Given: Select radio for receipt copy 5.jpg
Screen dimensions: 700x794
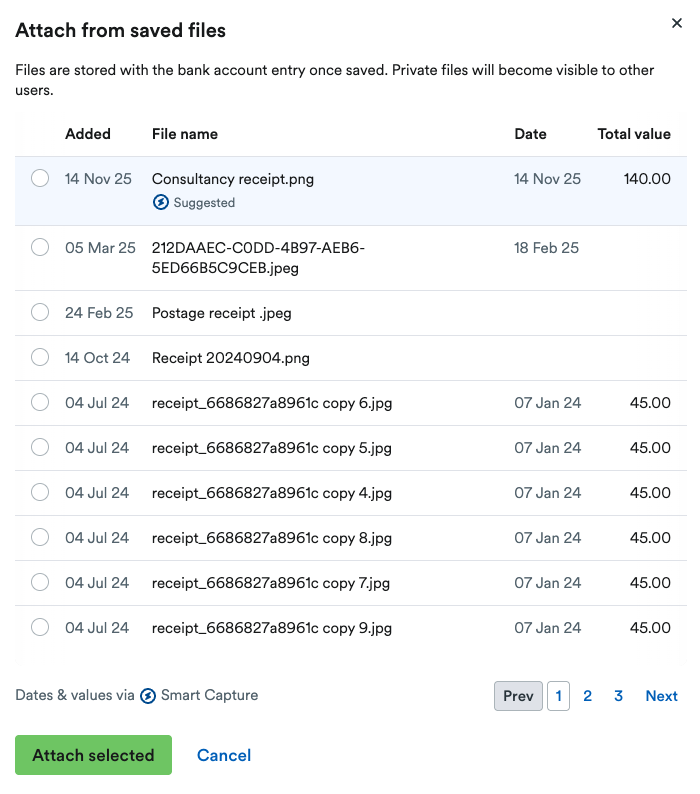Looking at the screenshot, I should point(40,447).
